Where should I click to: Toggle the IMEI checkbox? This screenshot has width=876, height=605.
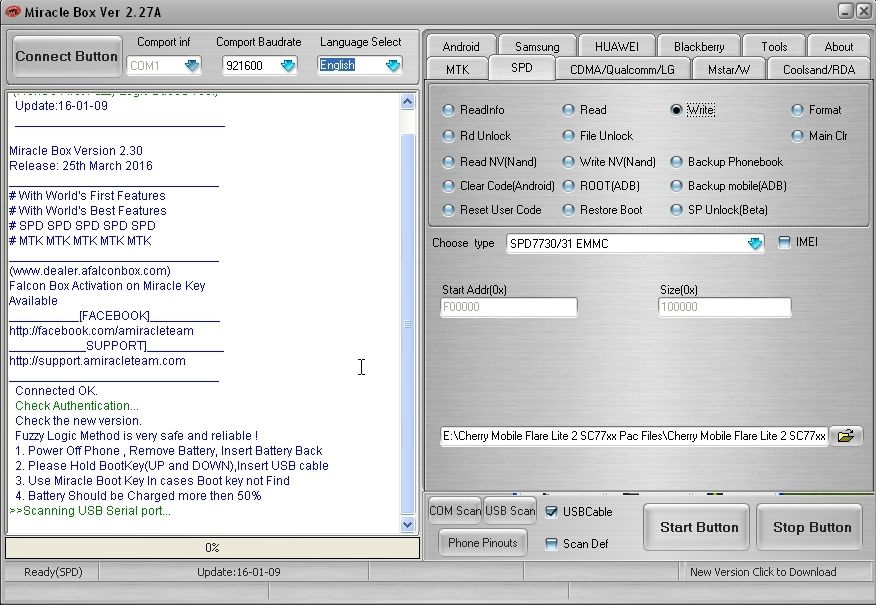784,242
